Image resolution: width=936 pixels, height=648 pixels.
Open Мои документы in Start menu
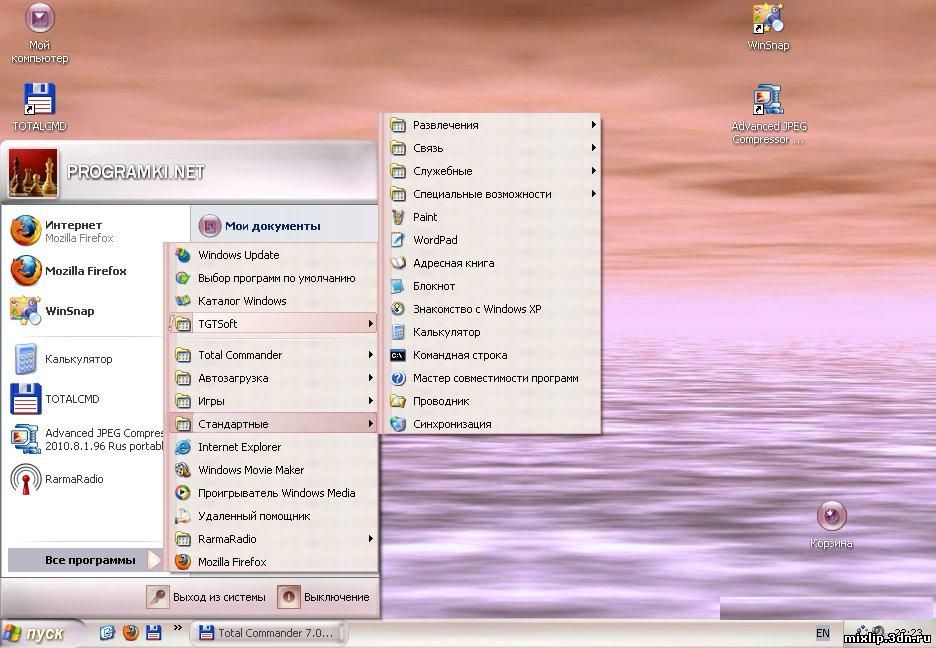pyautogui.click(x=284, y=226)
